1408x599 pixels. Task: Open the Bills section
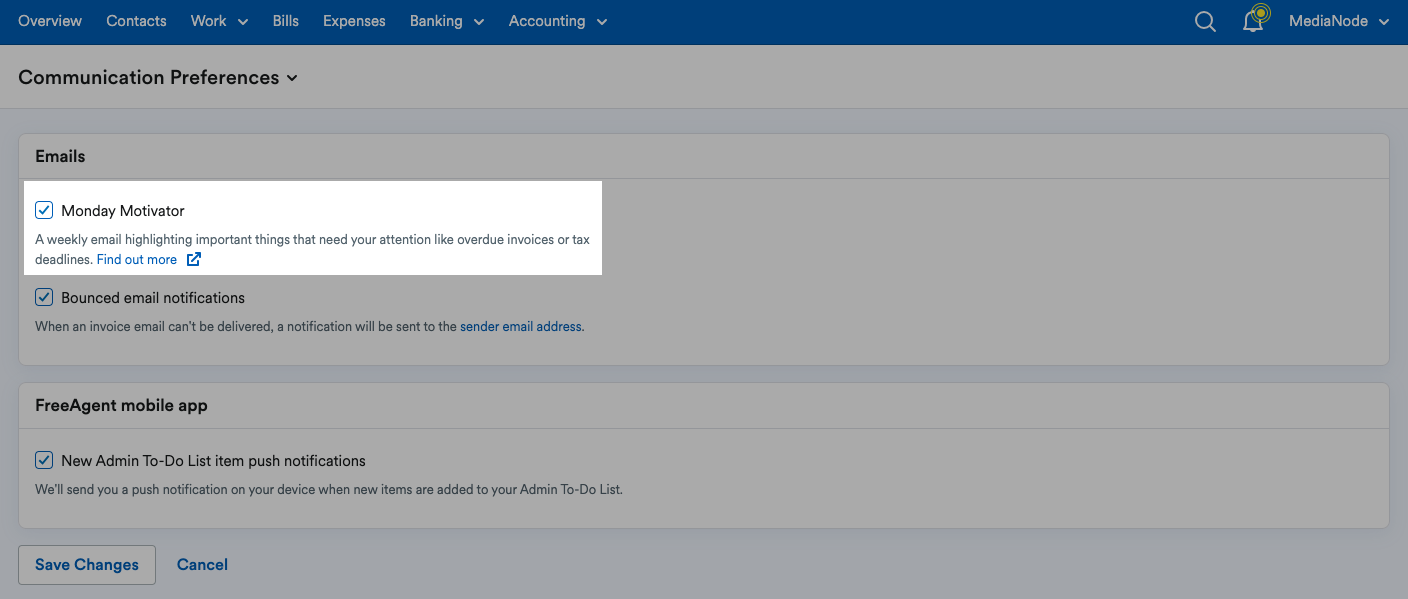coord(286,21)
